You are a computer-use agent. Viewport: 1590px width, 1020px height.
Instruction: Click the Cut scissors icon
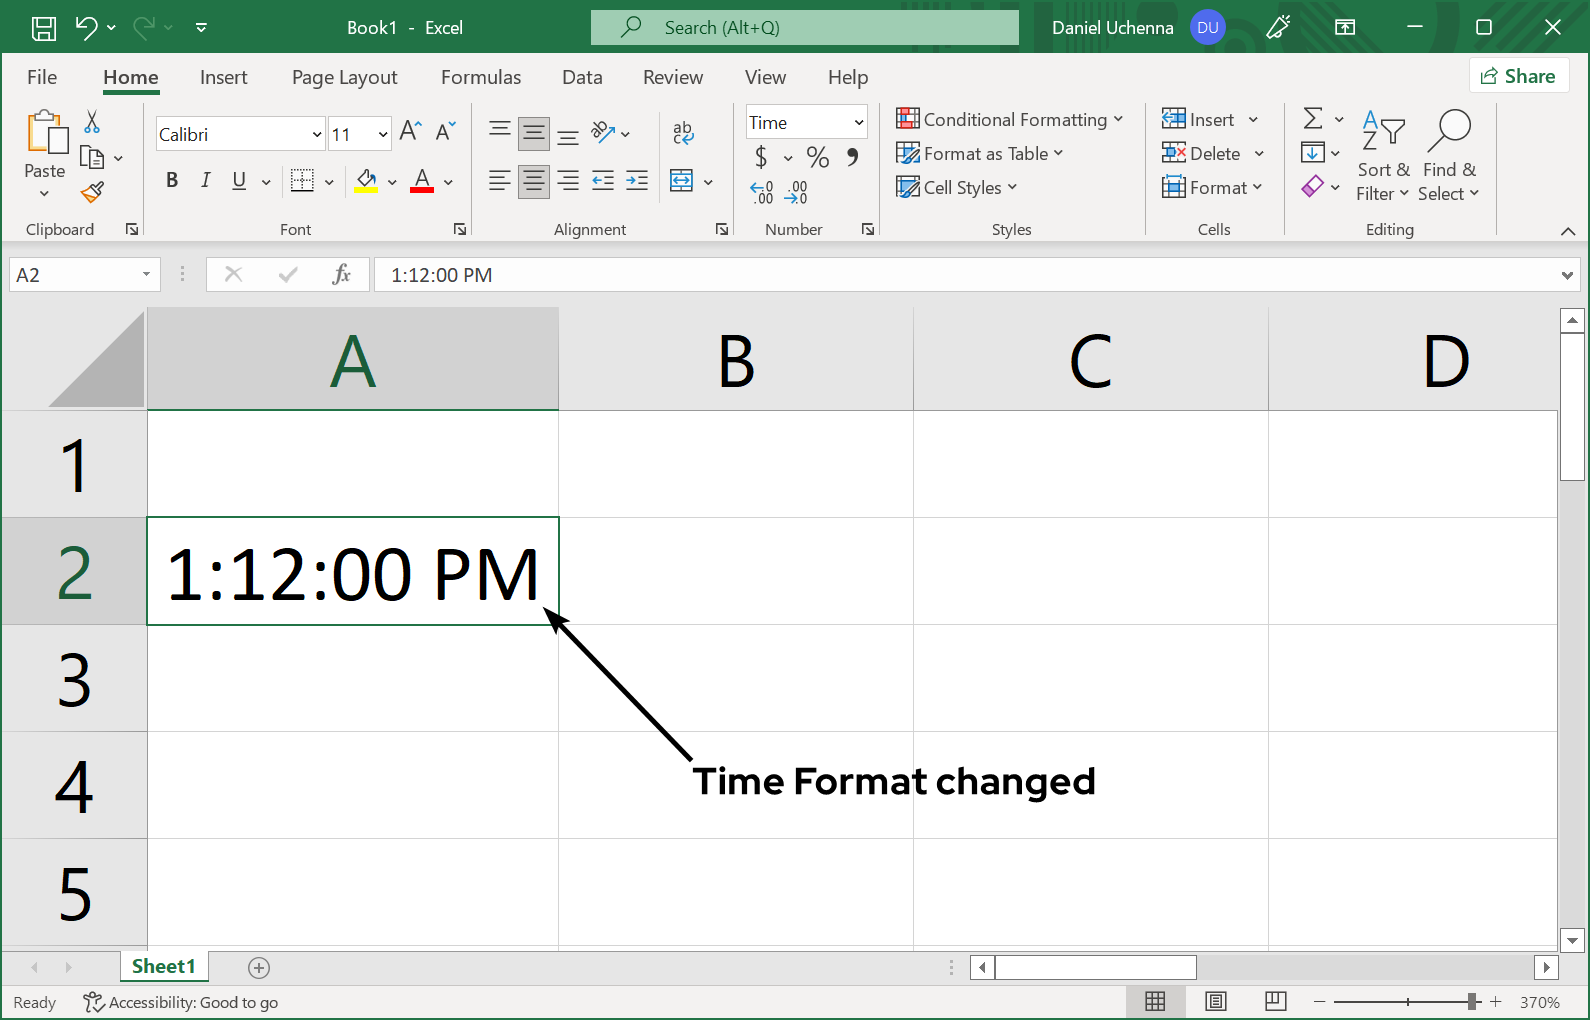pyautogui.click(x=92, y=122)
